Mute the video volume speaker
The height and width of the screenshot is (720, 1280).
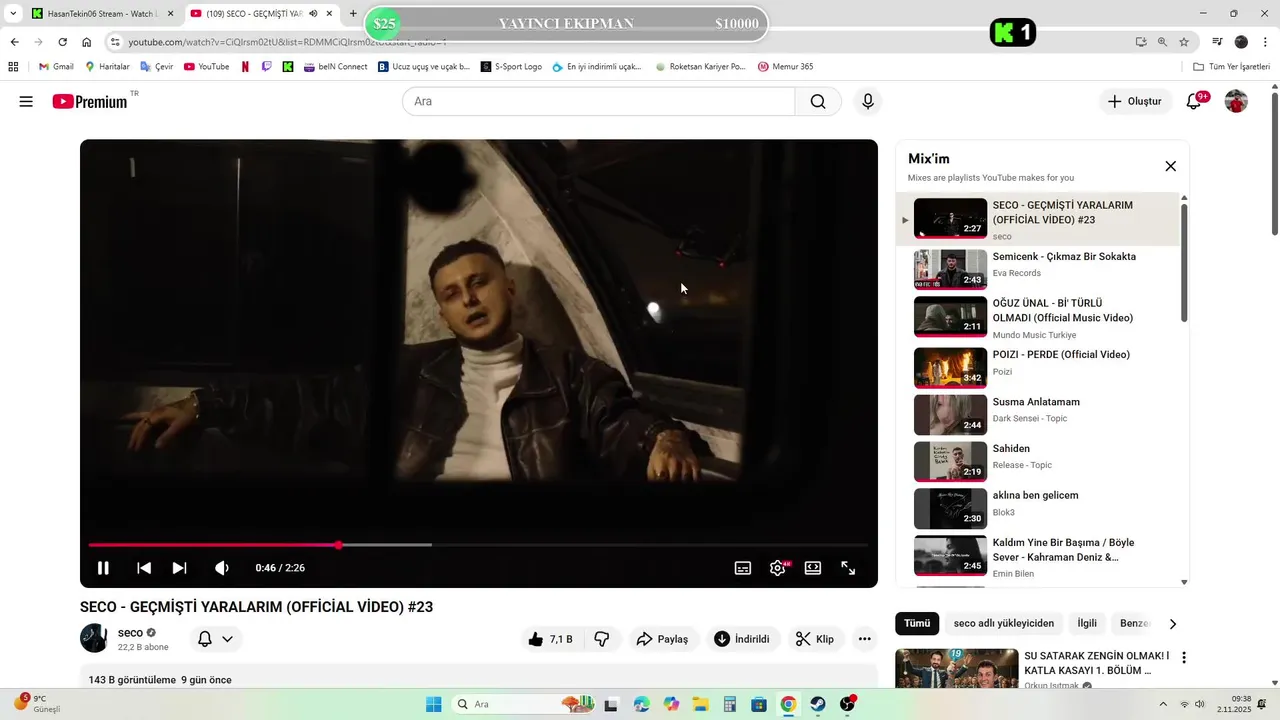click(222, 568)
